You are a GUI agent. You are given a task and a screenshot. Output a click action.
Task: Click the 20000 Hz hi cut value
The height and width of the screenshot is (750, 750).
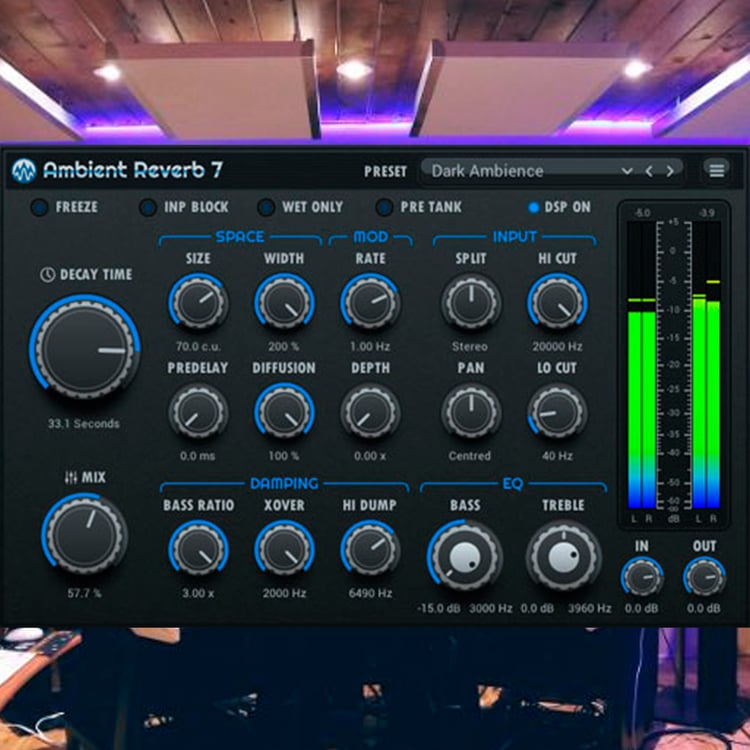557,346
